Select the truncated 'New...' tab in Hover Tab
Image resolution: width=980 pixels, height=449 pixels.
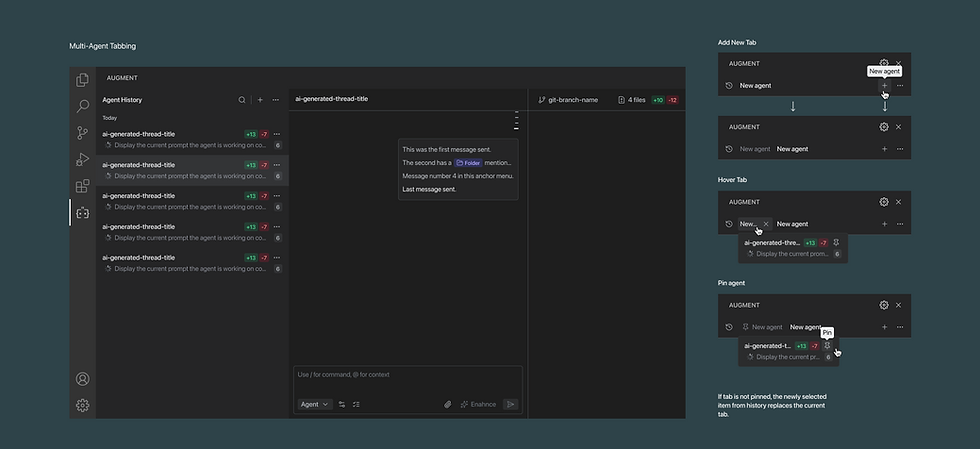tap(748, 224)
